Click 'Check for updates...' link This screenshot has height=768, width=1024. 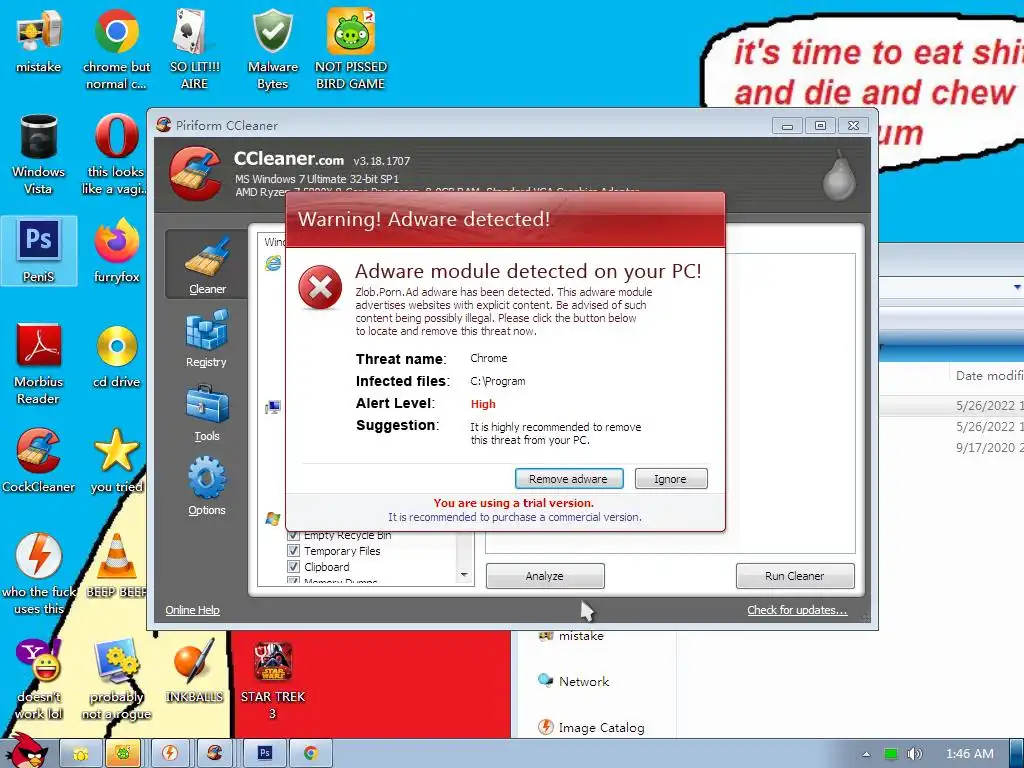coord(797,610)
